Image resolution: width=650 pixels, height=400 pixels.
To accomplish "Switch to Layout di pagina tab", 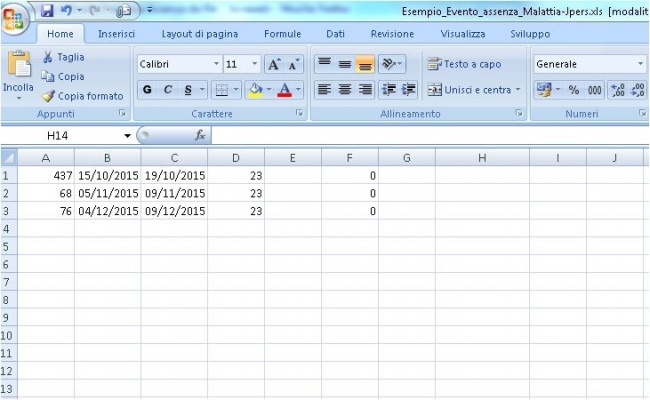I will [200, 34].
